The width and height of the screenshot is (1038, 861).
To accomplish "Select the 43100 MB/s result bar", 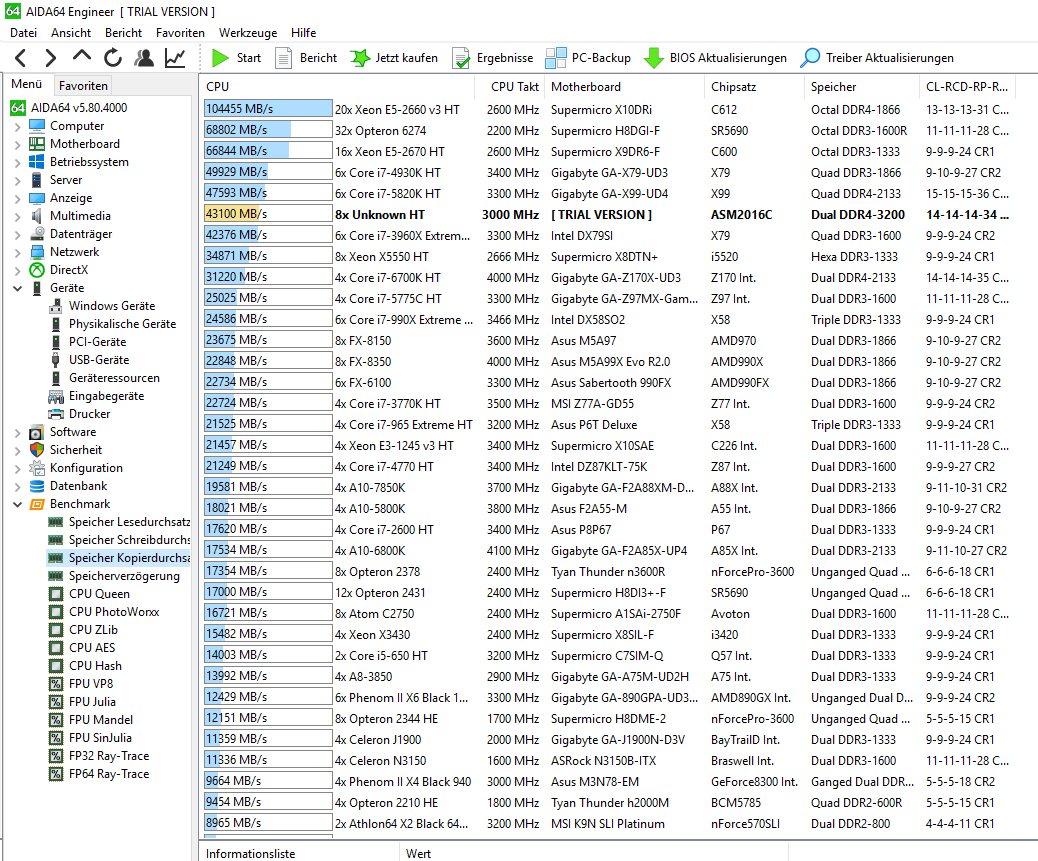I will pyautogui.click(x=268, y=214).
